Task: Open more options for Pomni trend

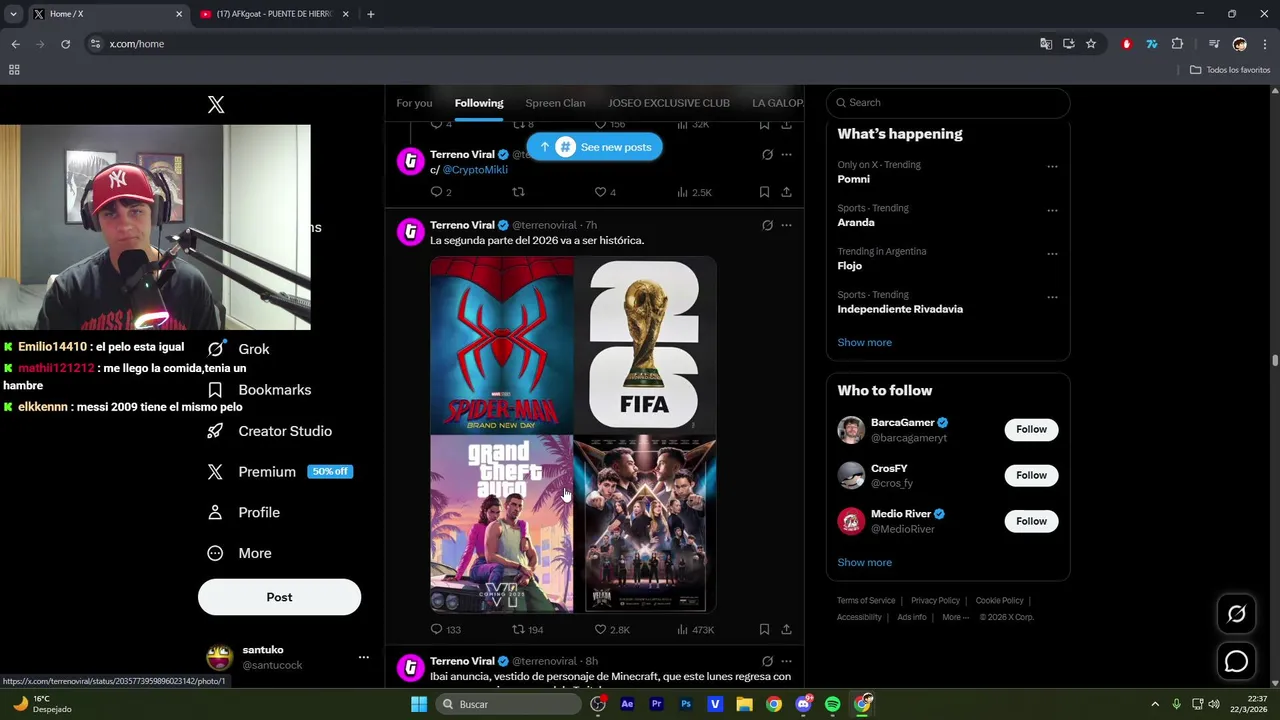Action: pyautogui.click(x=1052, y=167)
